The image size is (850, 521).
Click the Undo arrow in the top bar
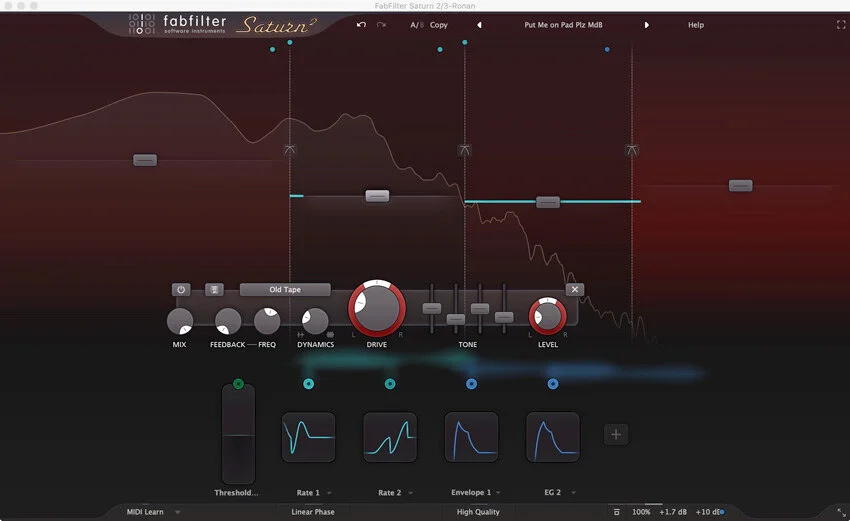[x=361, y=25]
